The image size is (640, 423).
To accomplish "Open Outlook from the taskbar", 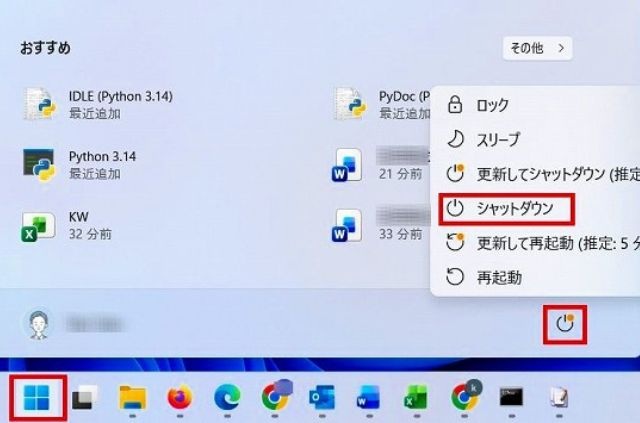I will [322, 398].
